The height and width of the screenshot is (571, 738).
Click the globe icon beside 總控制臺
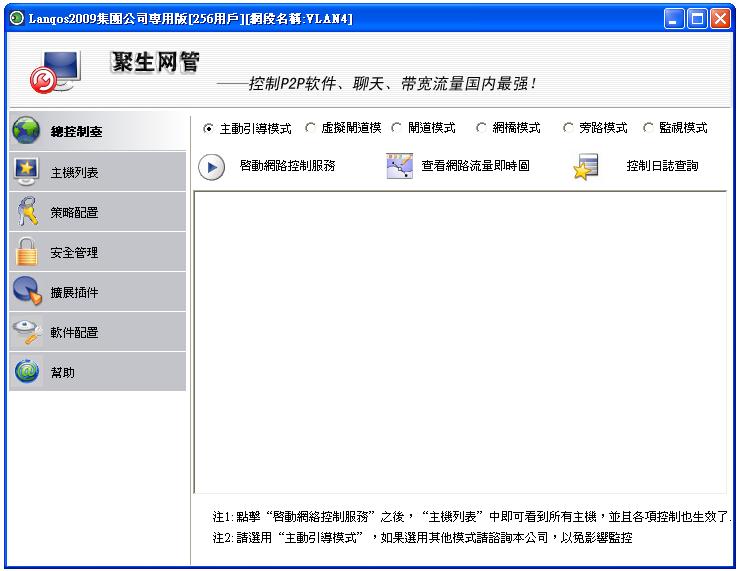tap(26, 130)
